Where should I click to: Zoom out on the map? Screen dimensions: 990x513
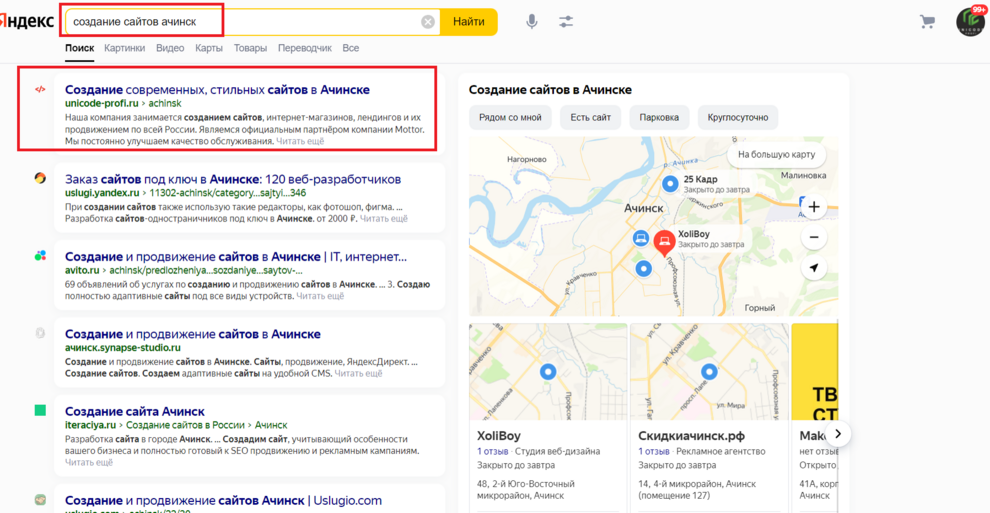pos(814,237)
